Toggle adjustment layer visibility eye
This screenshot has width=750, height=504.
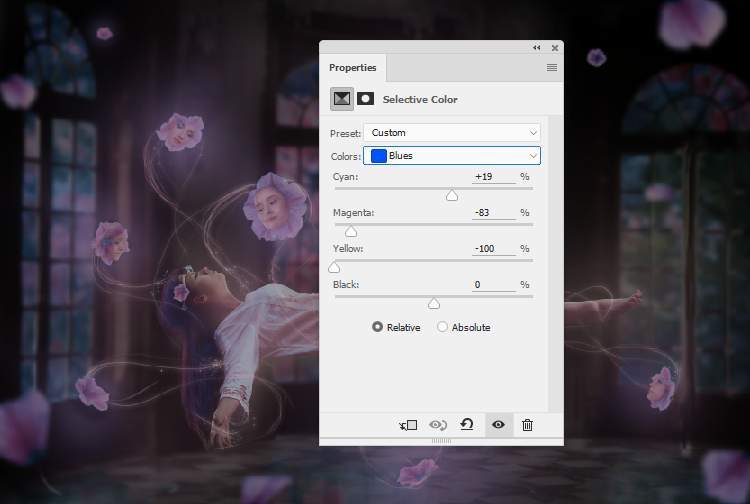(498, 425)
